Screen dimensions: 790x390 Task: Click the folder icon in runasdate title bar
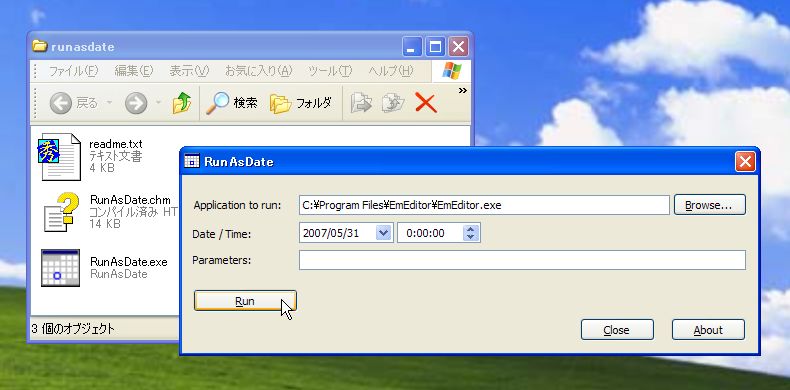click(40, 46)
